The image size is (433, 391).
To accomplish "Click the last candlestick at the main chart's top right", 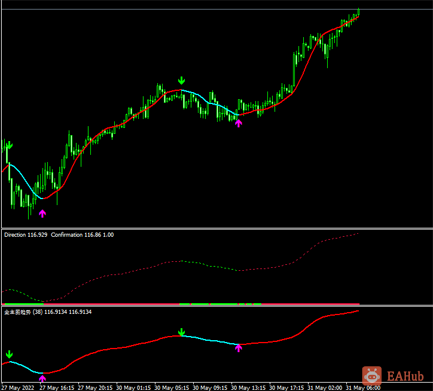I will 359,12.
